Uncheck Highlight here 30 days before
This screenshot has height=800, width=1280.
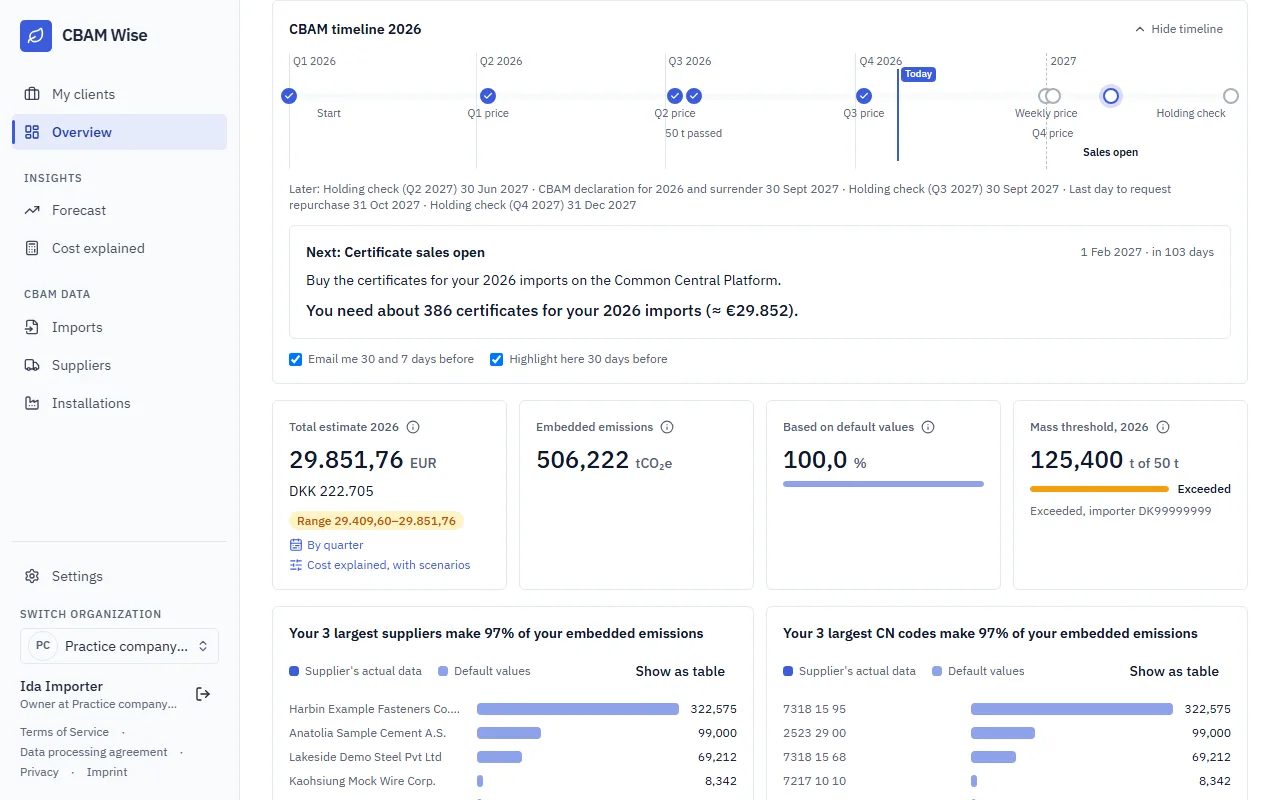click(x=497, y=359)
